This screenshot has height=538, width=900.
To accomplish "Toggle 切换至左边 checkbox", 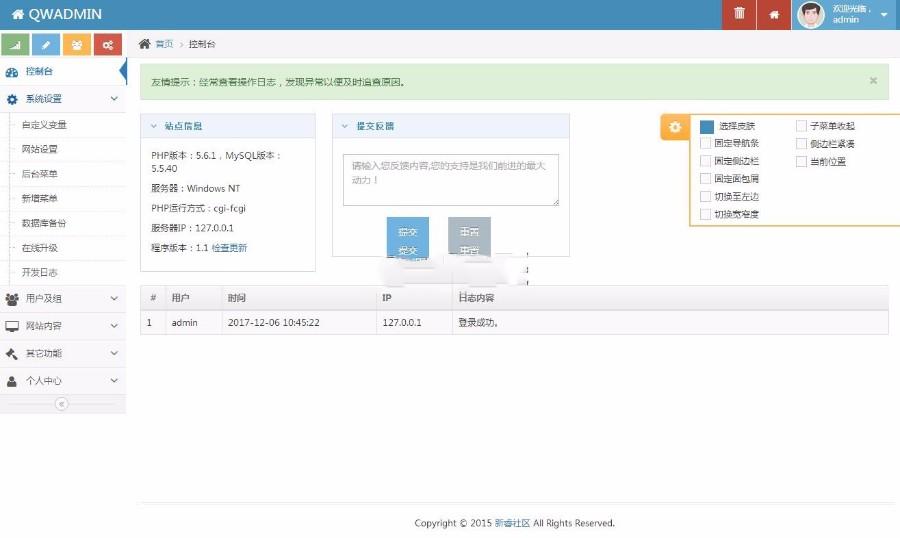I will [706, 196].
